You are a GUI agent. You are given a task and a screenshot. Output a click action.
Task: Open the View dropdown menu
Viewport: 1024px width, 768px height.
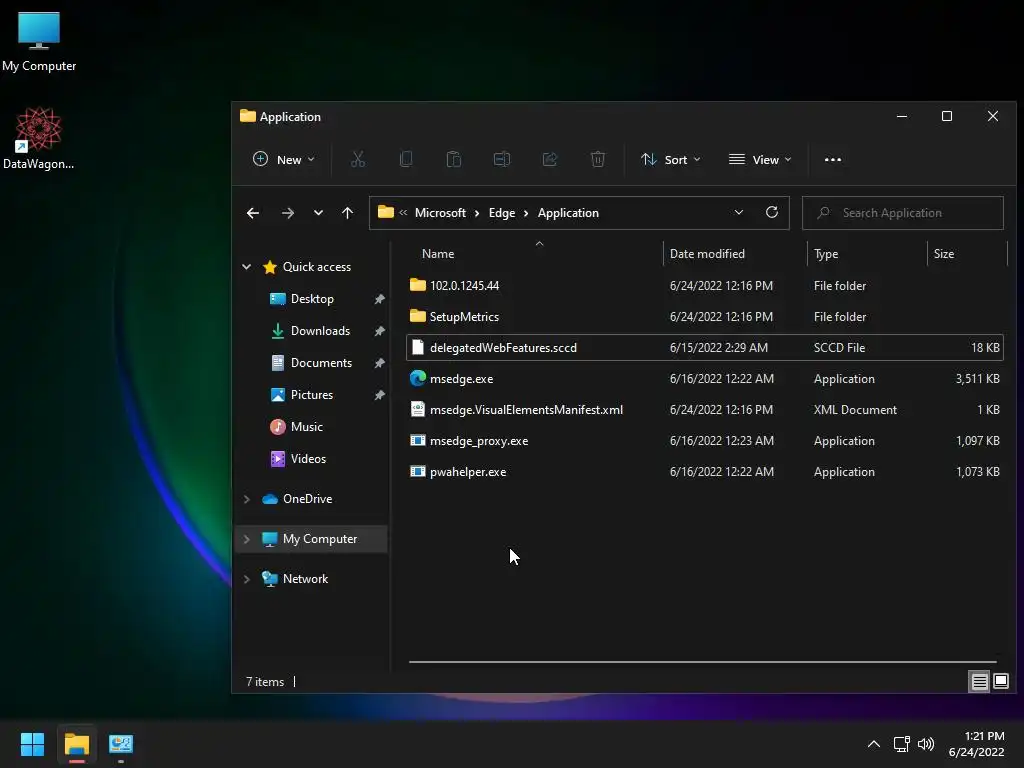tap(760, 159)
